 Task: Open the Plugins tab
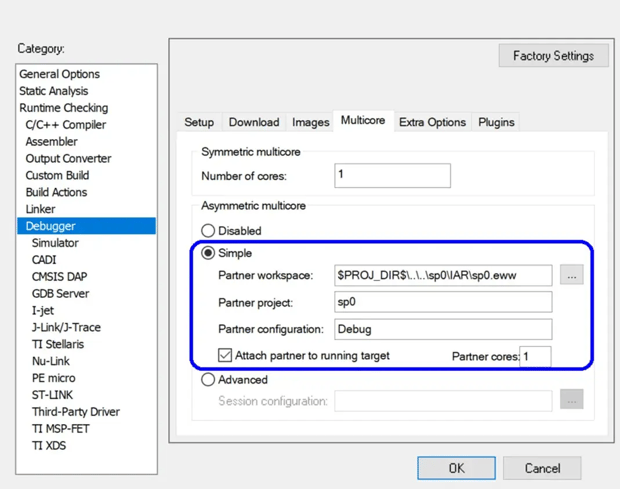tap(496, 122)
